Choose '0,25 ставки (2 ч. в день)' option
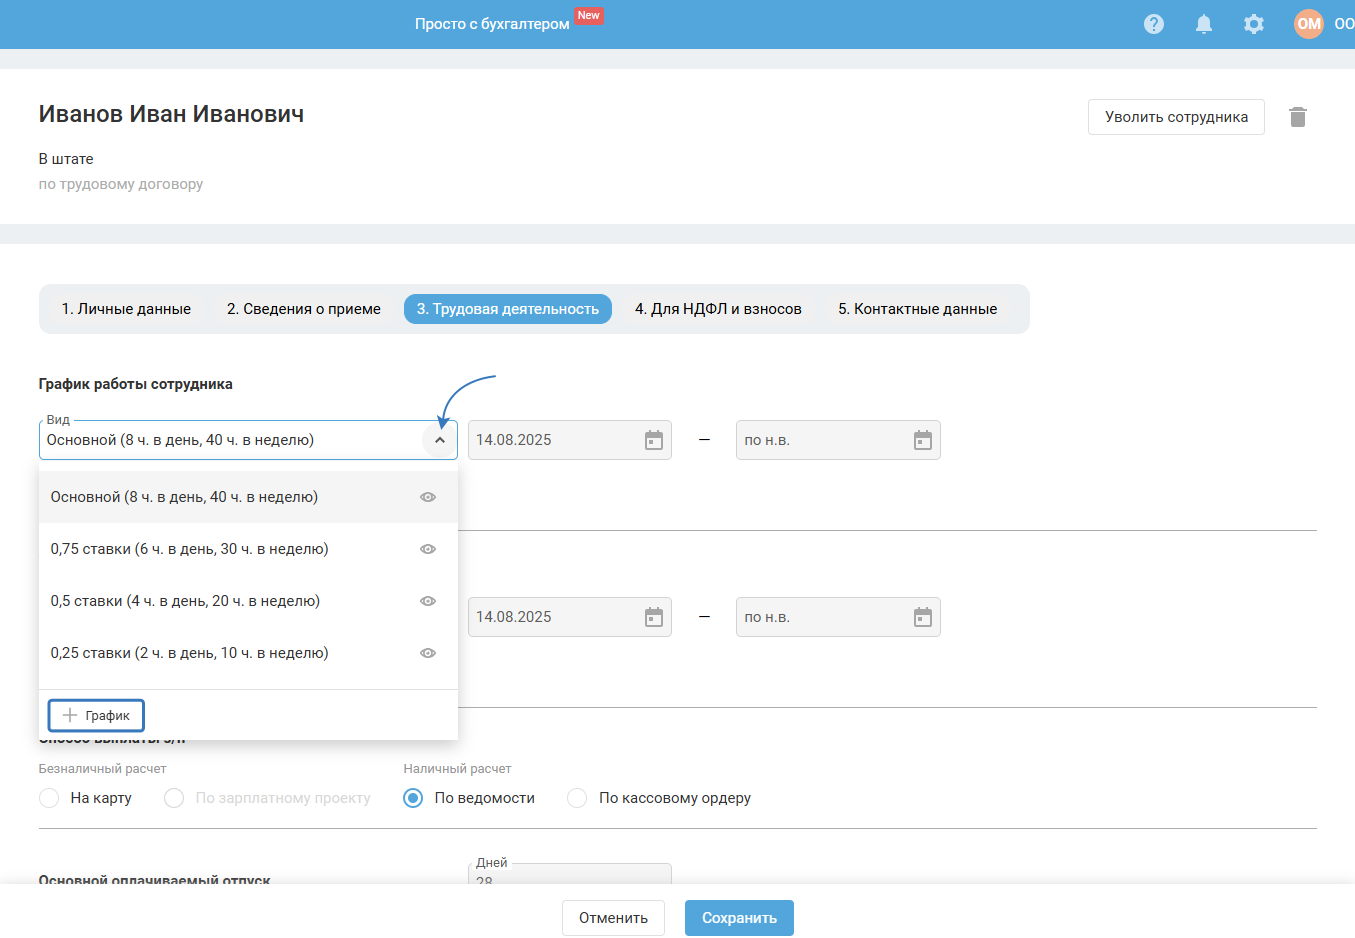 pos(248,653)
